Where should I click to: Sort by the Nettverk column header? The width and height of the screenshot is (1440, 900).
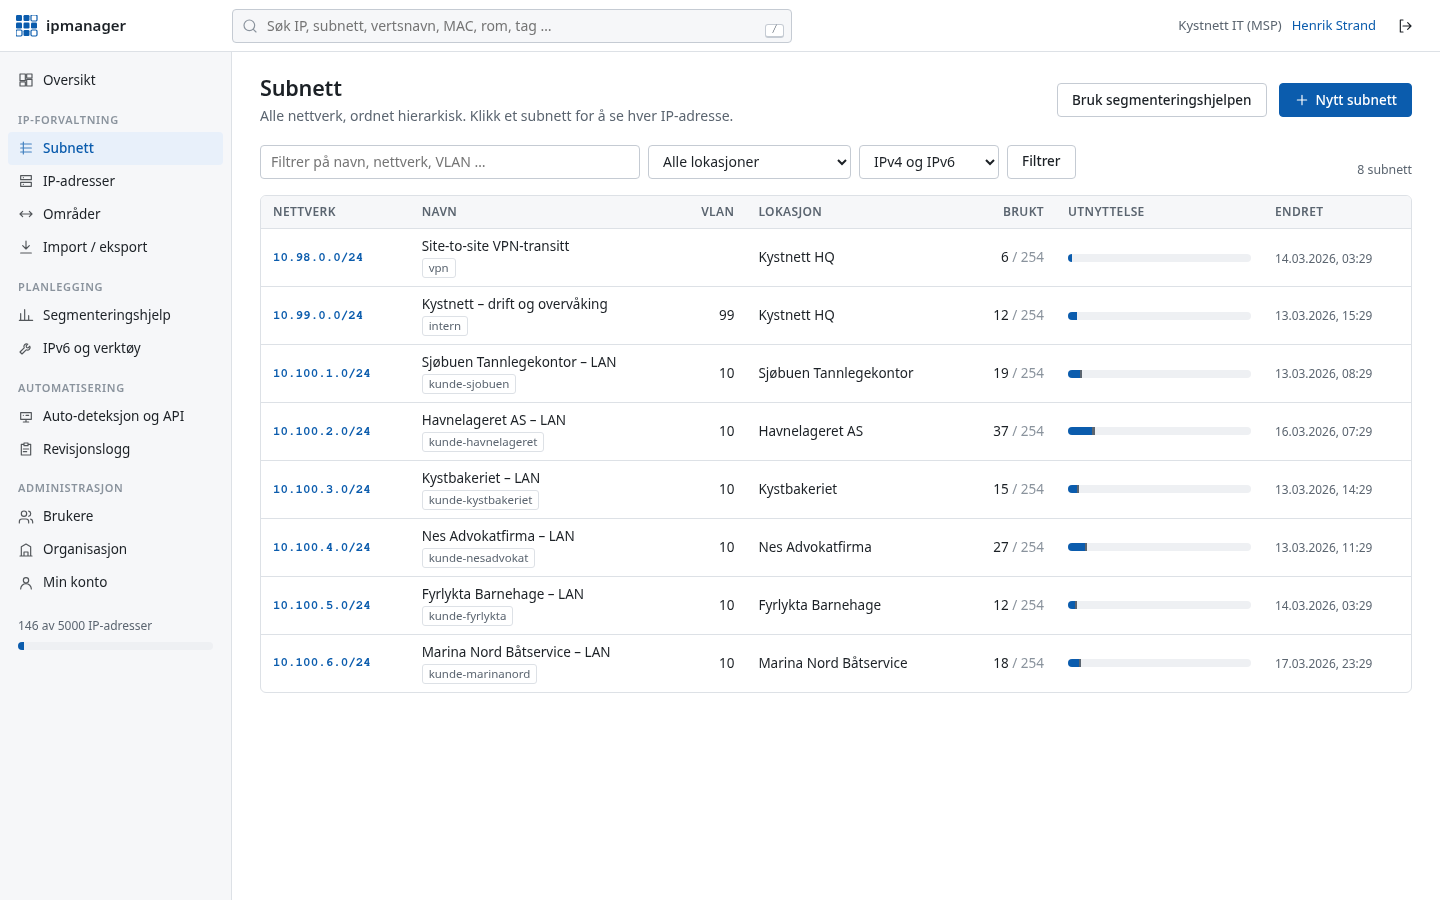coord(304,212)
